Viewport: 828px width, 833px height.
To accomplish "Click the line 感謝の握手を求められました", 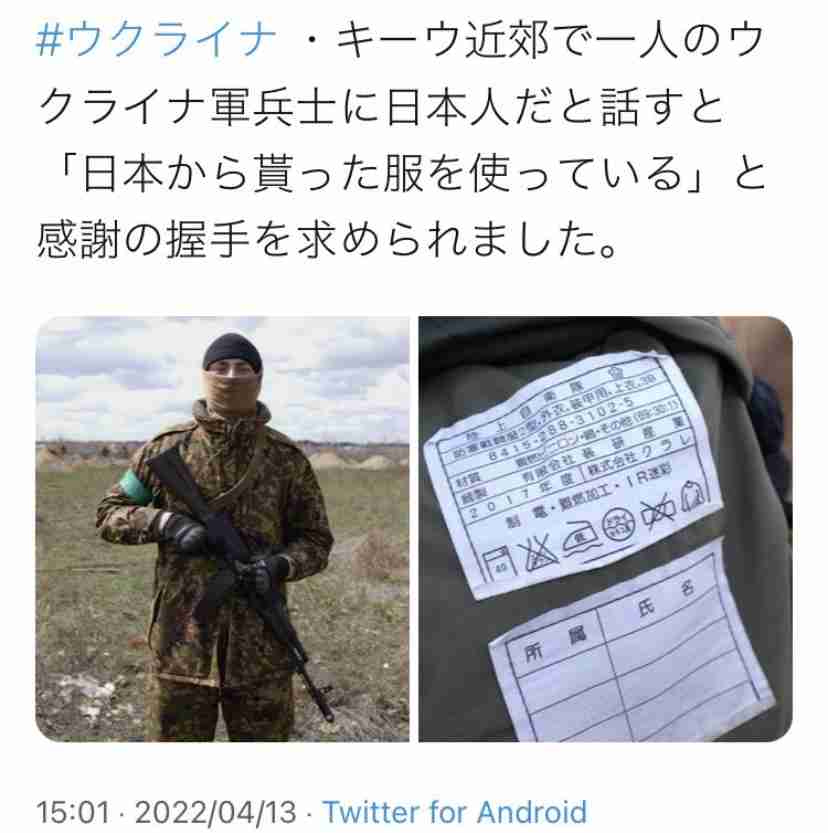I will (328, 241).
